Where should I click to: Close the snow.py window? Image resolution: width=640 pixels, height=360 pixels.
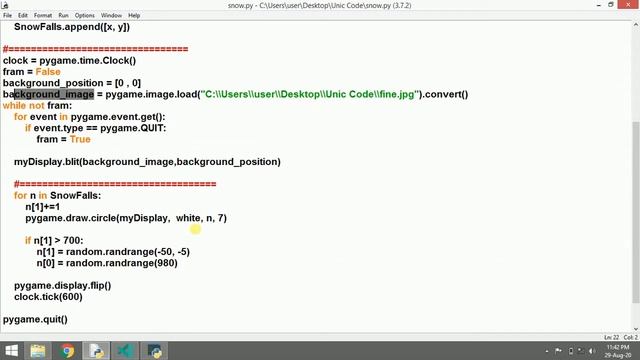[x=628, y=4]
